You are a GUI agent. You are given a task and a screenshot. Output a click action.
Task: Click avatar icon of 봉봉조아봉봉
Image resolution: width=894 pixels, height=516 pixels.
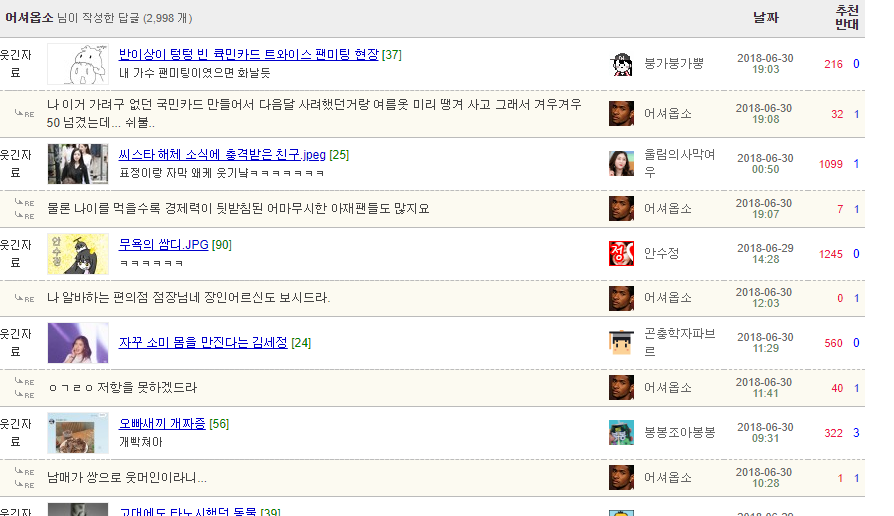coord(621,433)
